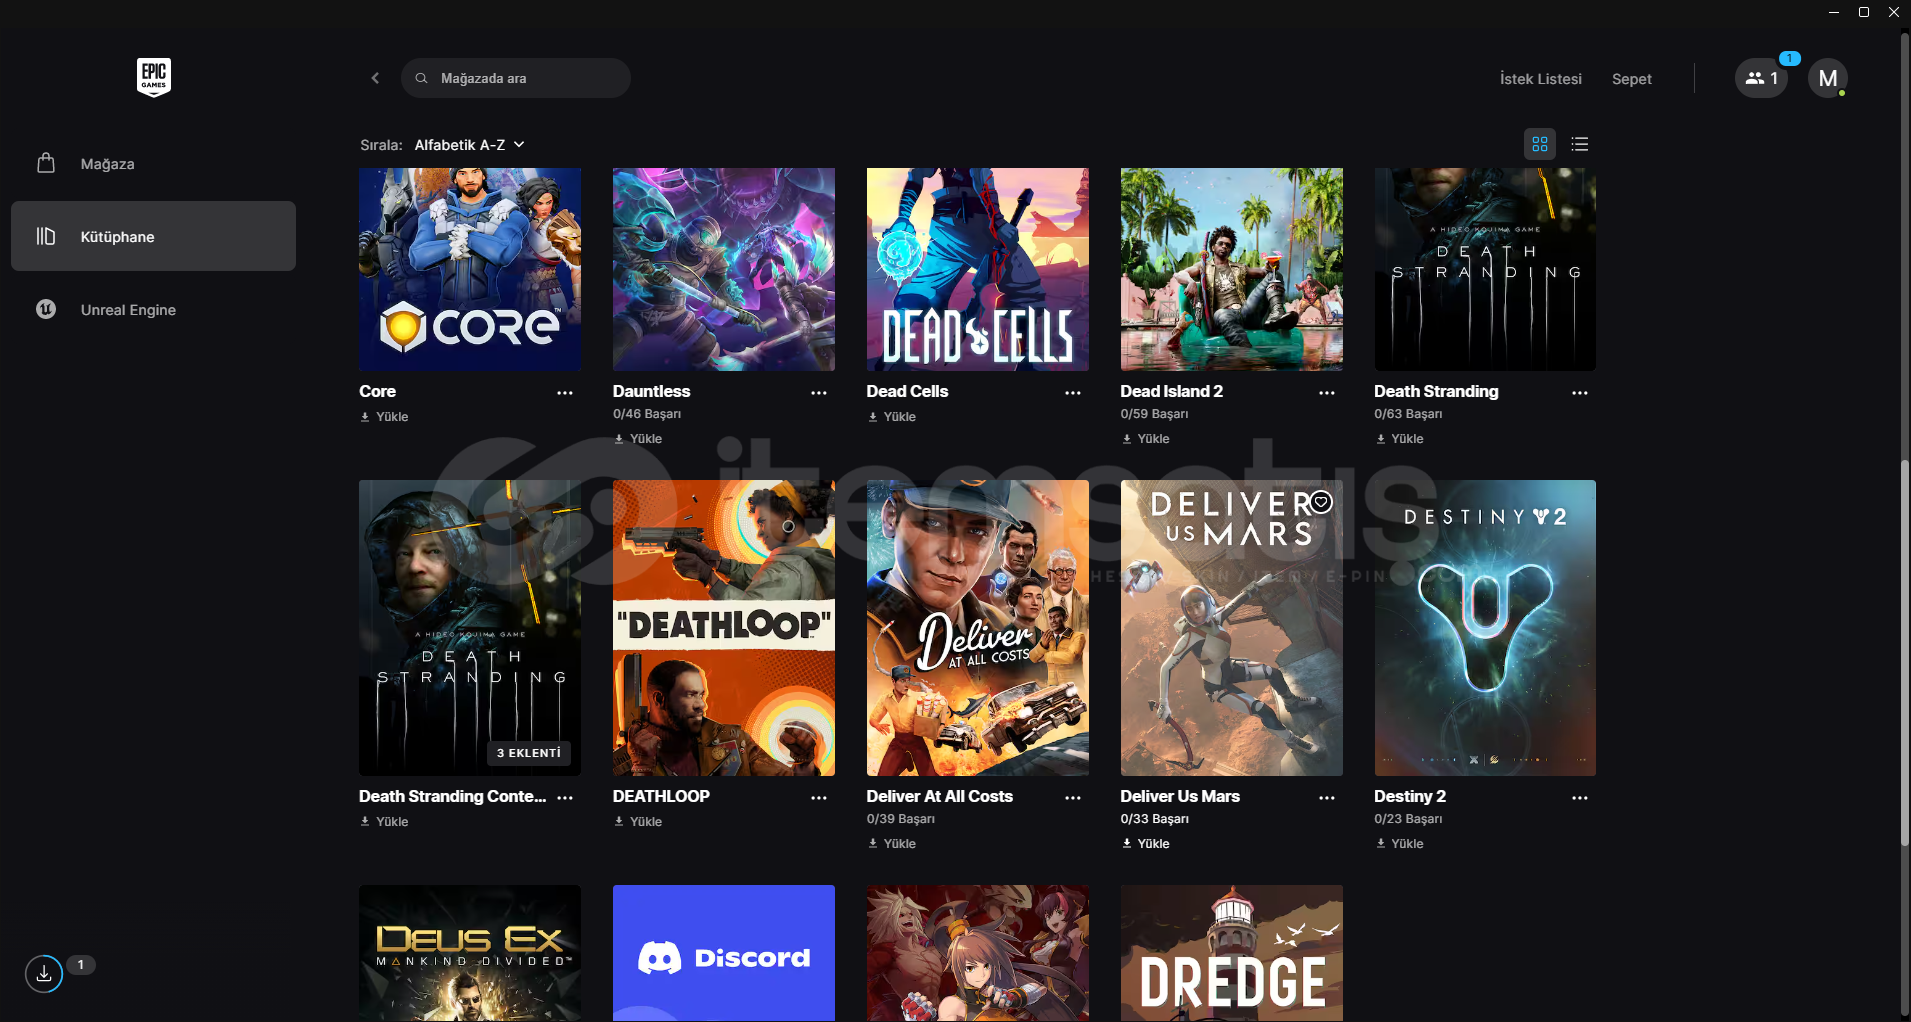Image resolution: width=1911 pixels, height=1022 pixels.
Task: Click the 3 EKLENTİ add-ons badge
Action: click(x=529, y=753)
